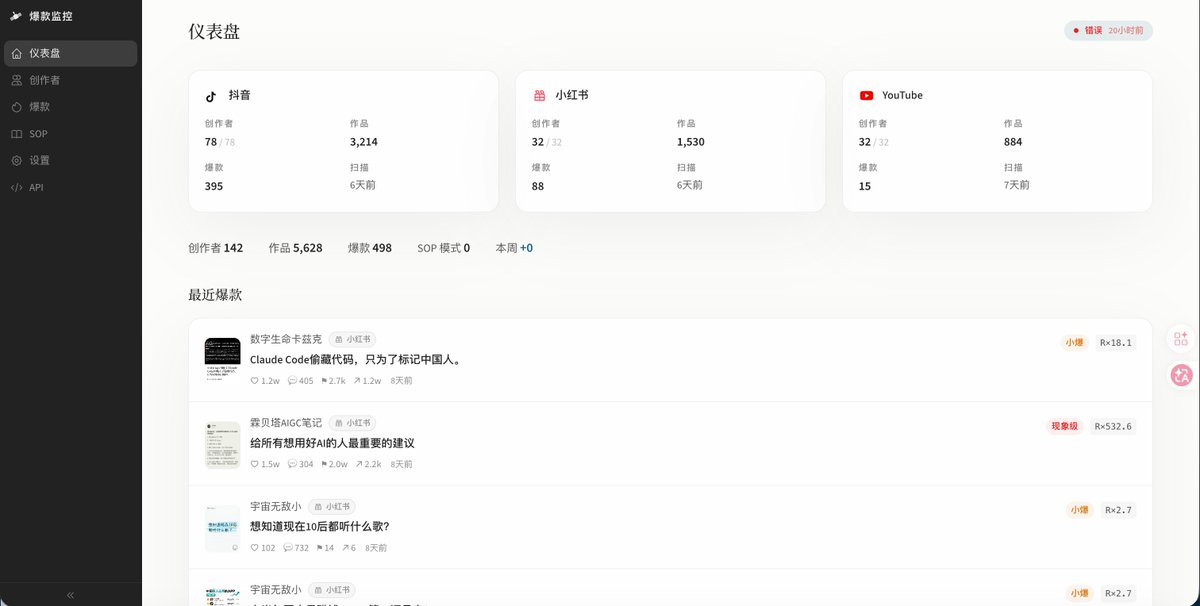Click share icon showing 1.2w
This screenshot has height=606, width=1200.
358,381
